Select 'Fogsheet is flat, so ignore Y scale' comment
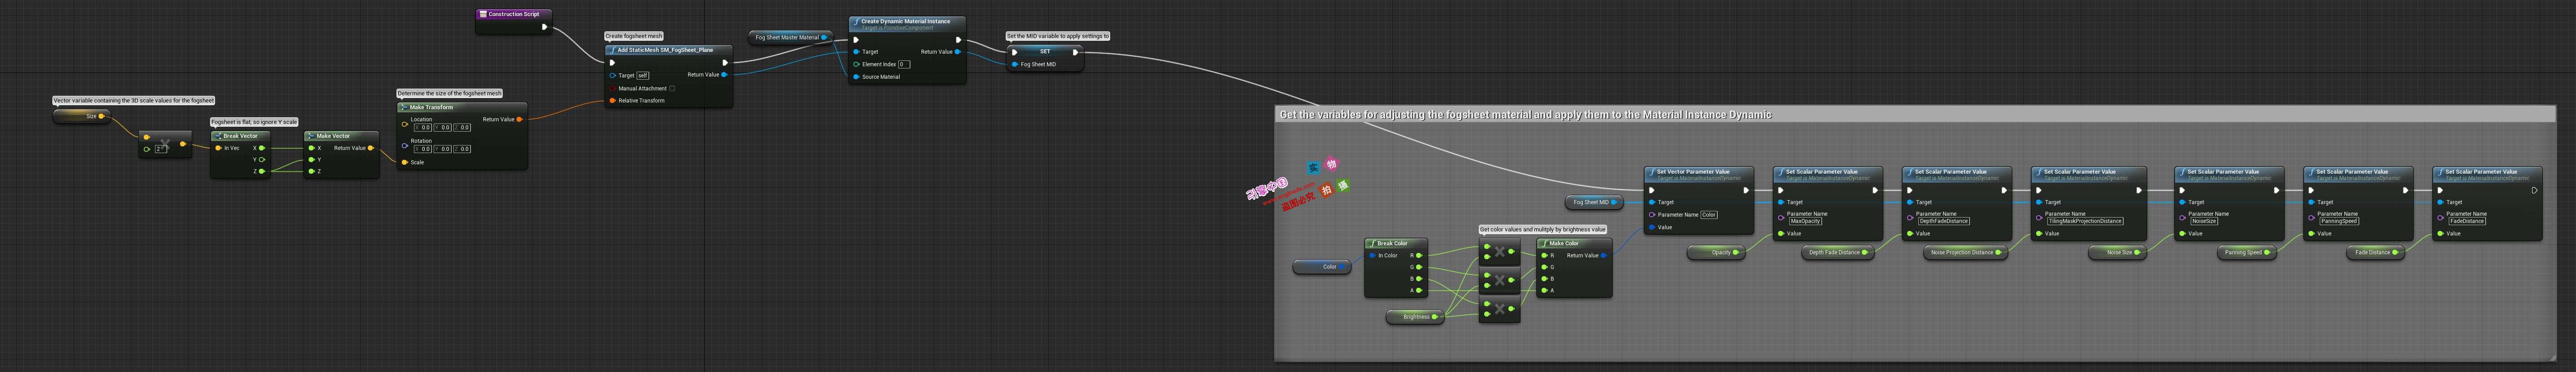Viewport: 2576px width, 372px height. [254, 122]
